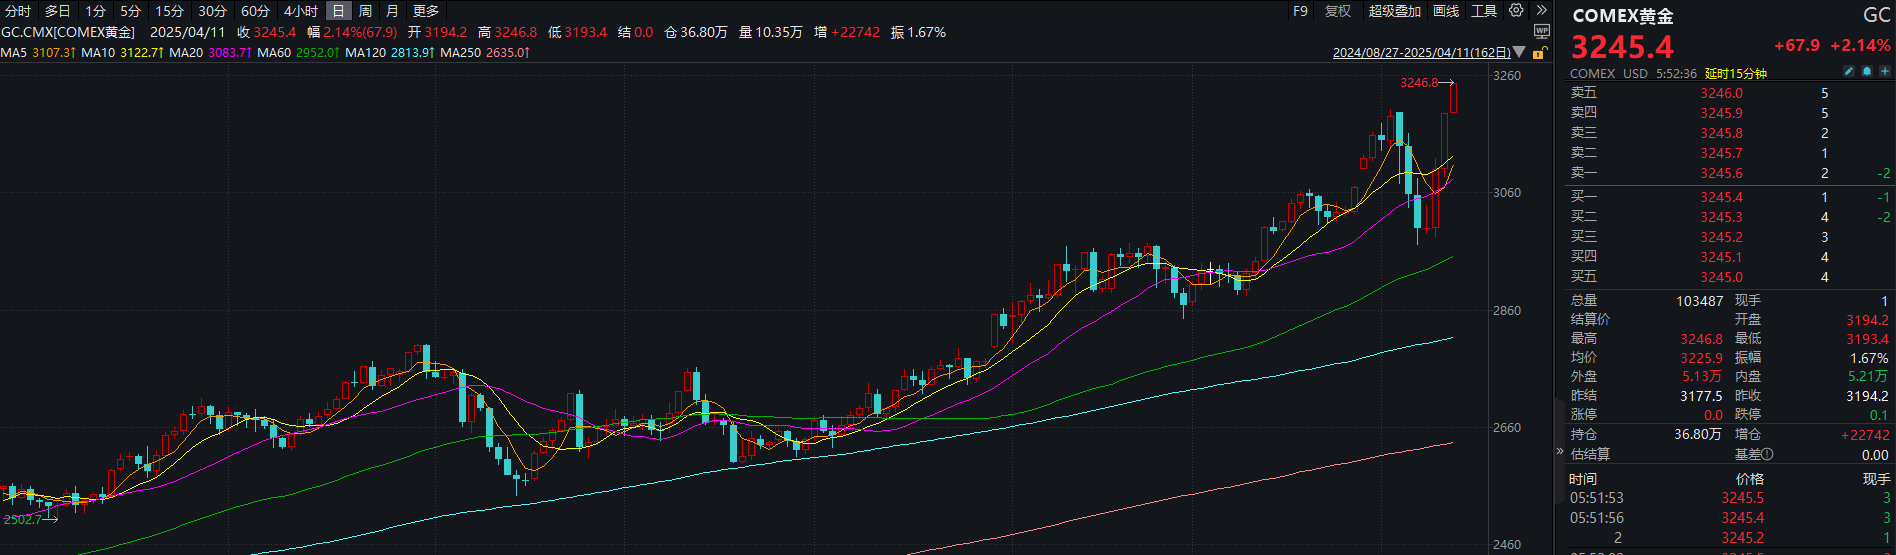
Task: Click the MA10 indicator label
Action: pyautogui.click(x=122, y=52)
